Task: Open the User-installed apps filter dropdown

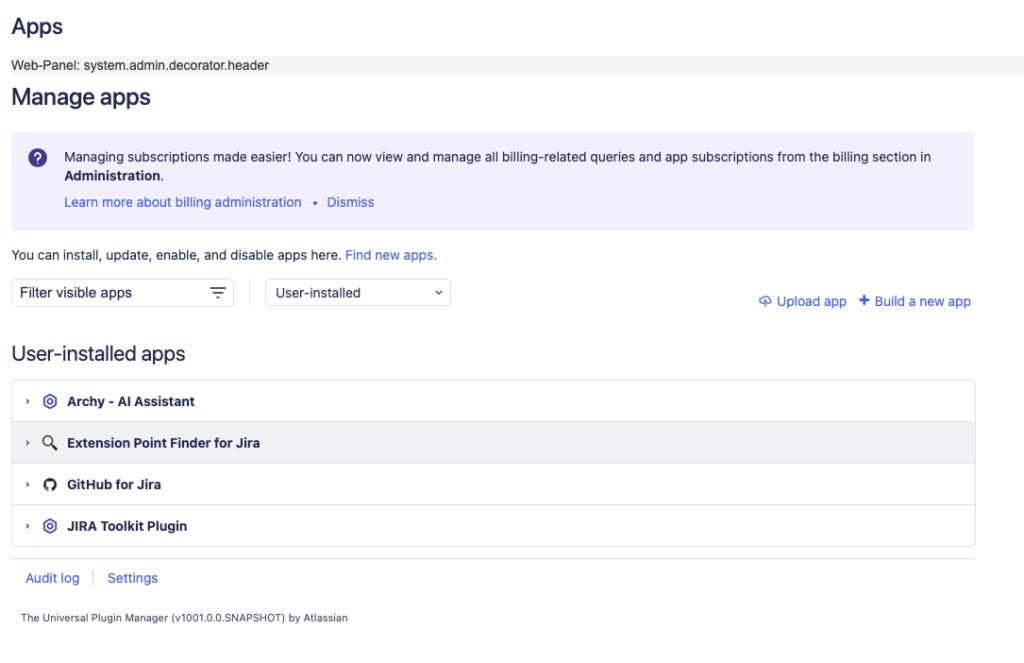Action: coord(358,293)
